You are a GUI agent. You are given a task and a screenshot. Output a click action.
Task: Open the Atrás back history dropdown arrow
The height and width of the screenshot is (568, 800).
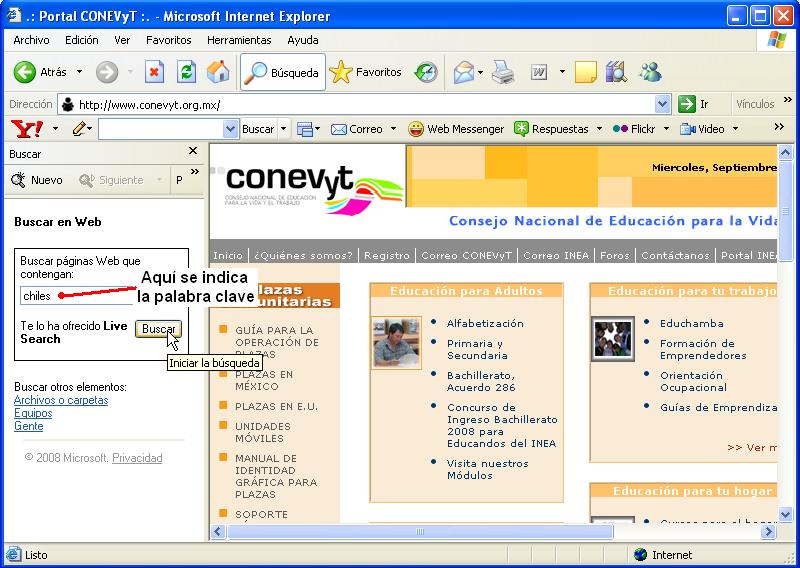pyautogui.click(x=81, y=72)
